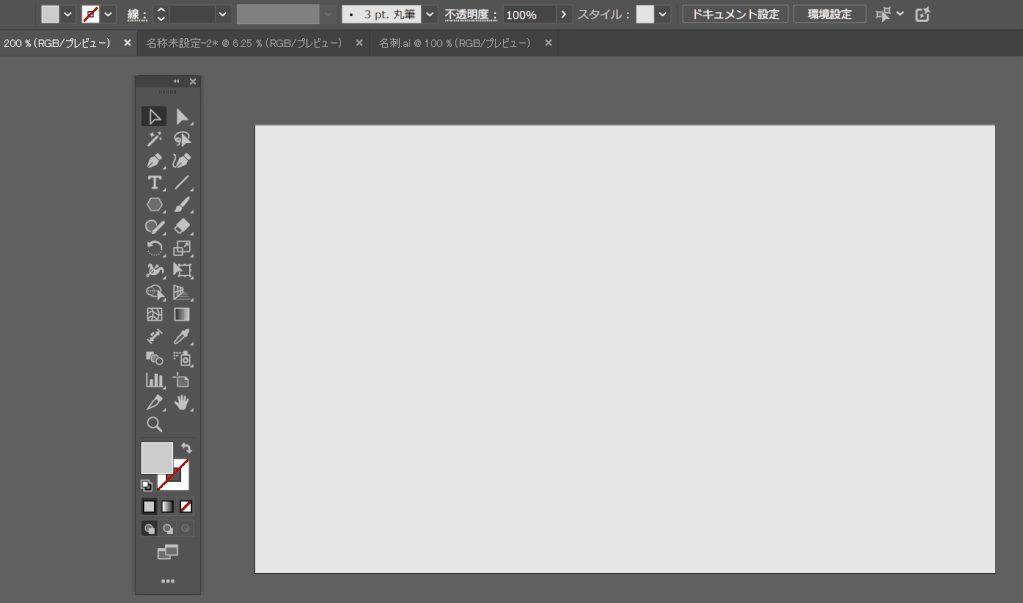Choose the Magic Wand tool
Screen dimensions: 1023x603
pyautogui.click(x=154, y=138)
